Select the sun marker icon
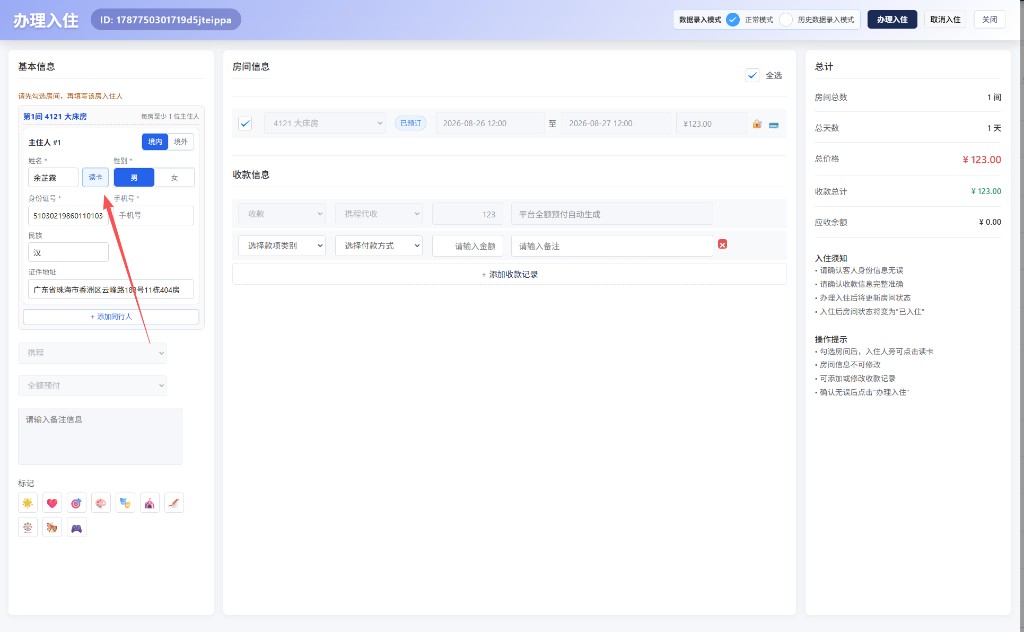The image size is (1024, 632). pos(27,503)
